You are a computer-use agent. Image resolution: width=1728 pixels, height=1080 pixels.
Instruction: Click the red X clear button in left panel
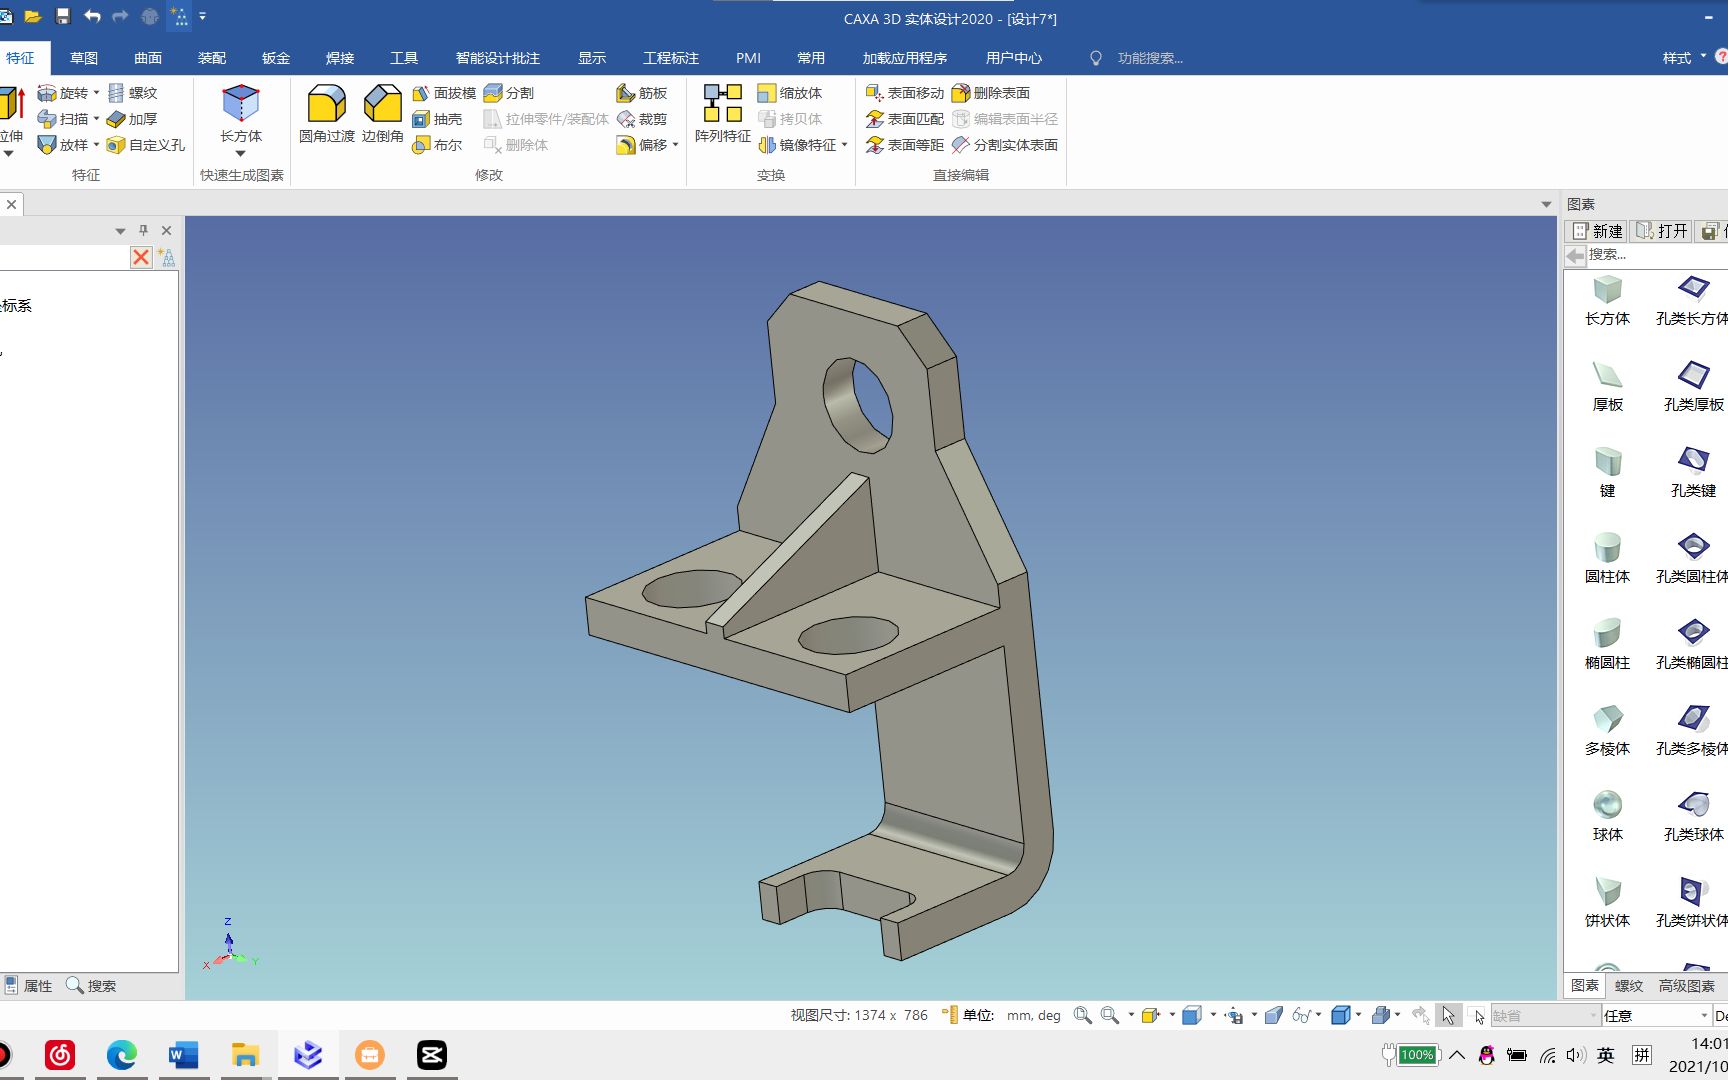[141, 258]
